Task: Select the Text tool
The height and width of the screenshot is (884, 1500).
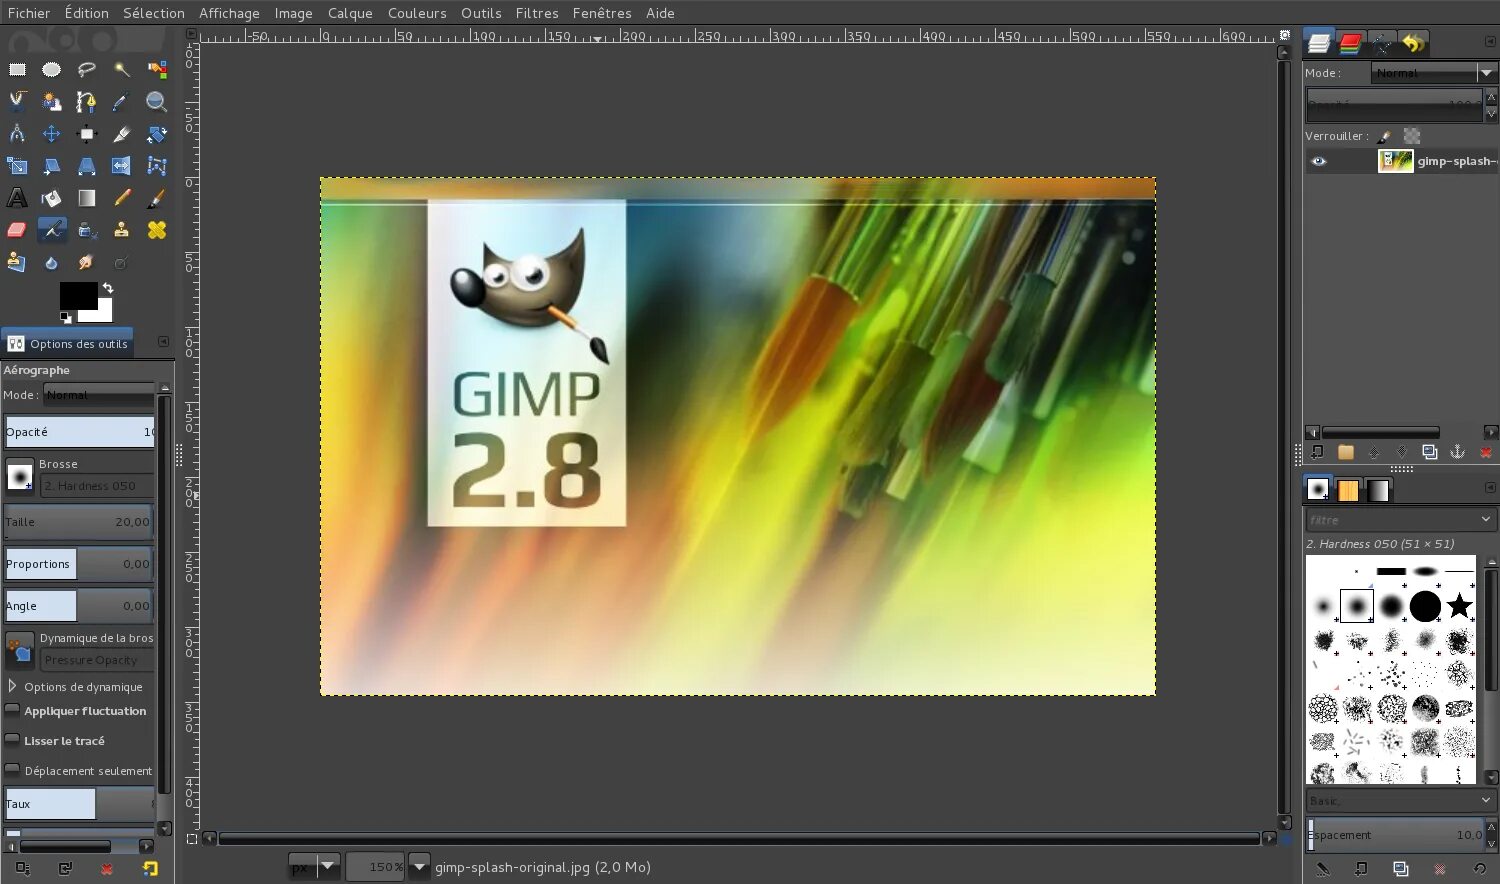Action: pyautogui.click(x=17, y=198)
